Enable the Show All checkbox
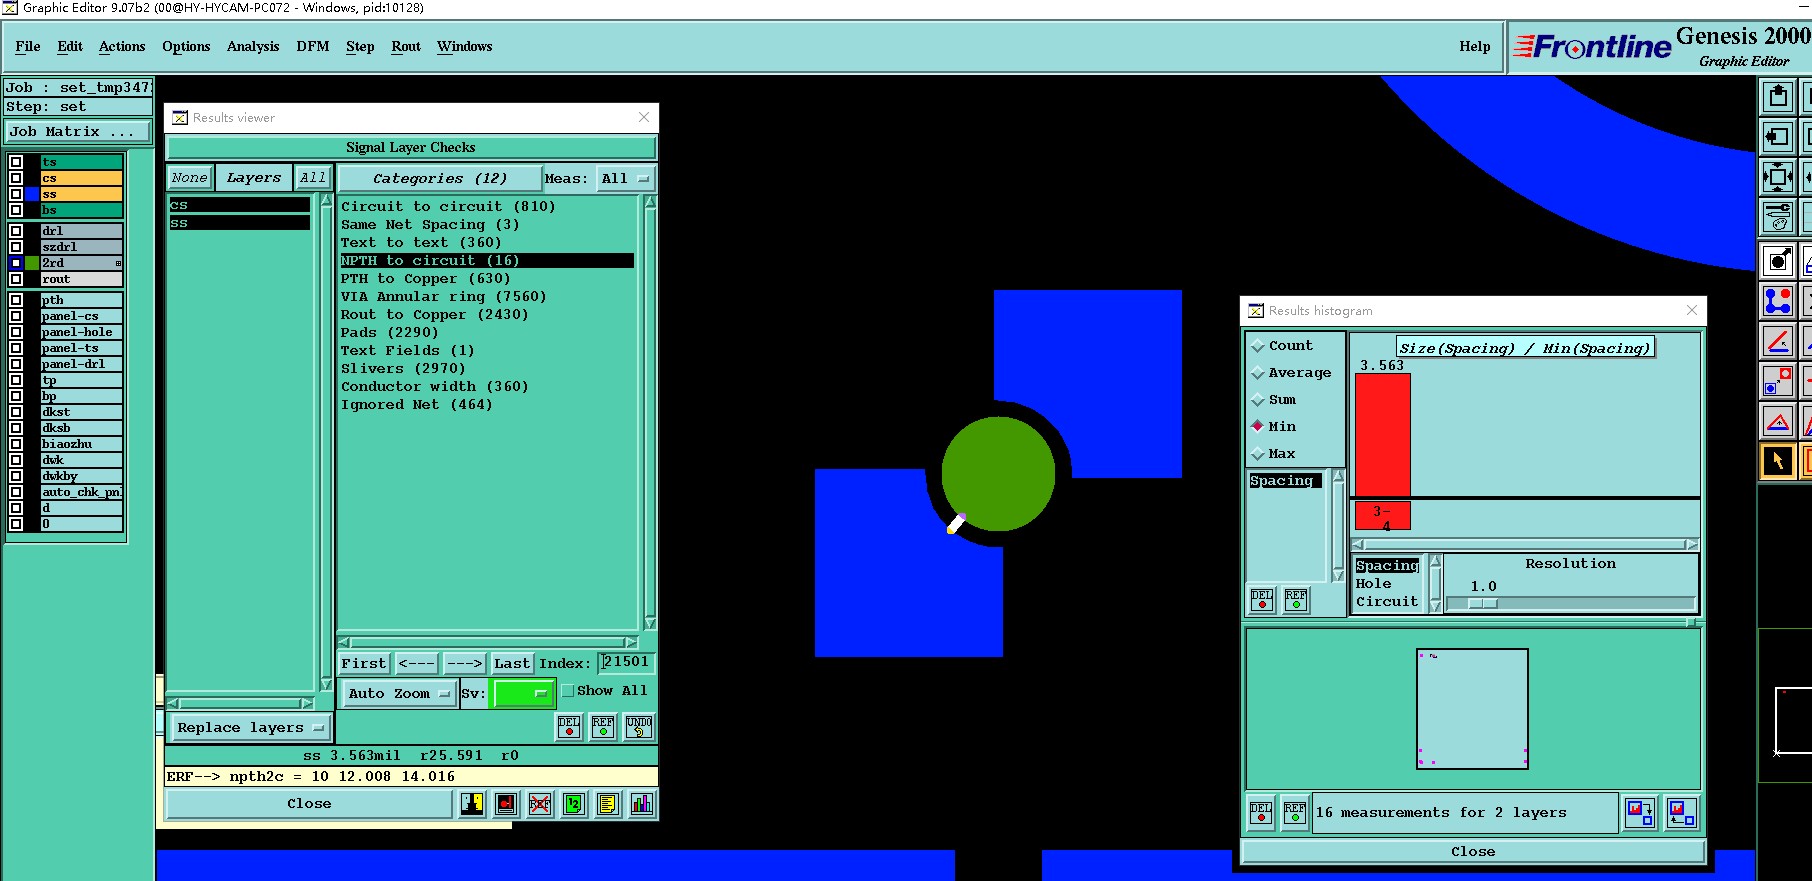Viewport: 1812px width, 881px height. 567,691
